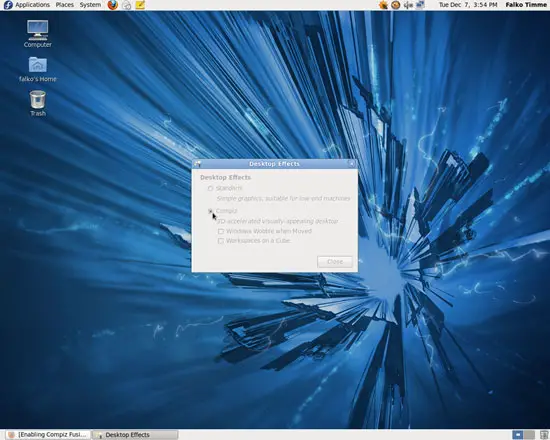Click the round brown tray icon
Image resolution: width=550 pixels, height=440 pixels.
(396, 5)
